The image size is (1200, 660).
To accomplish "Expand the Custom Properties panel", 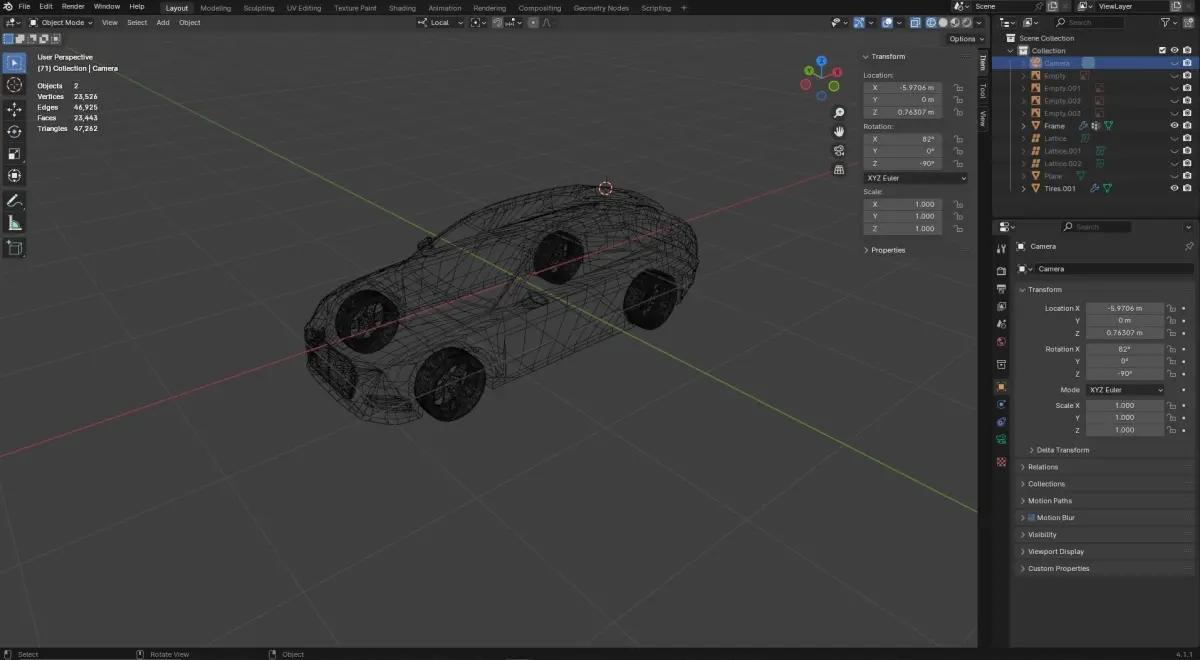I will coord(1058,569).
